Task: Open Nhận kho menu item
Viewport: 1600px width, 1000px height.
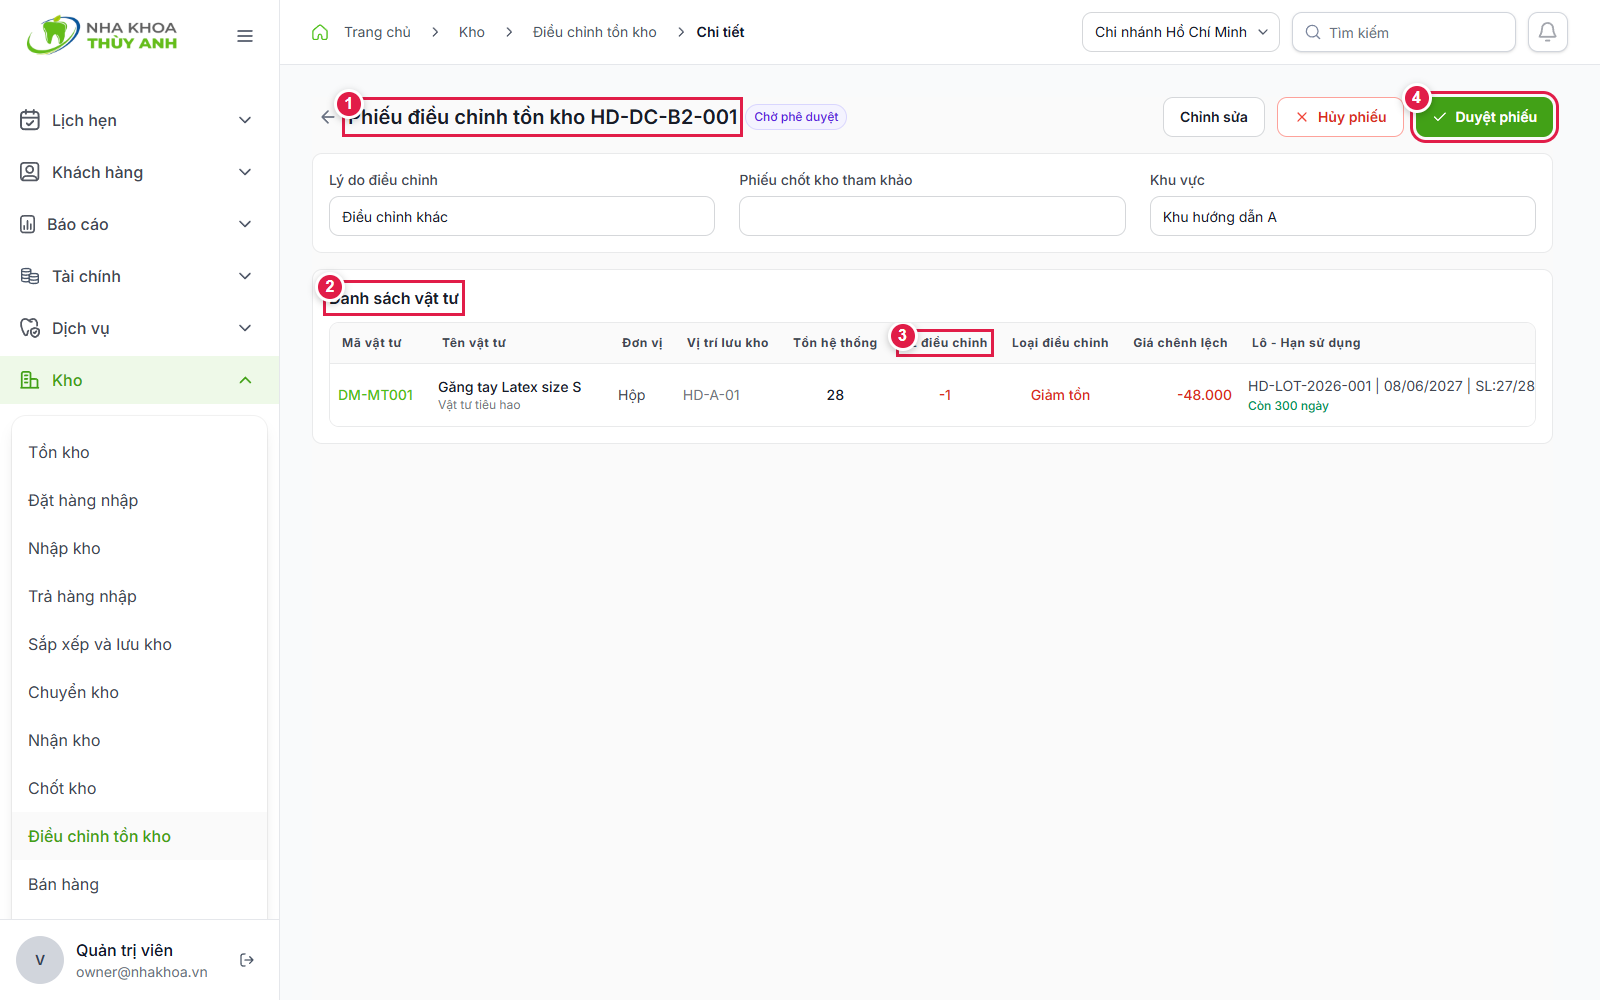Action: (x=139, y=740)
